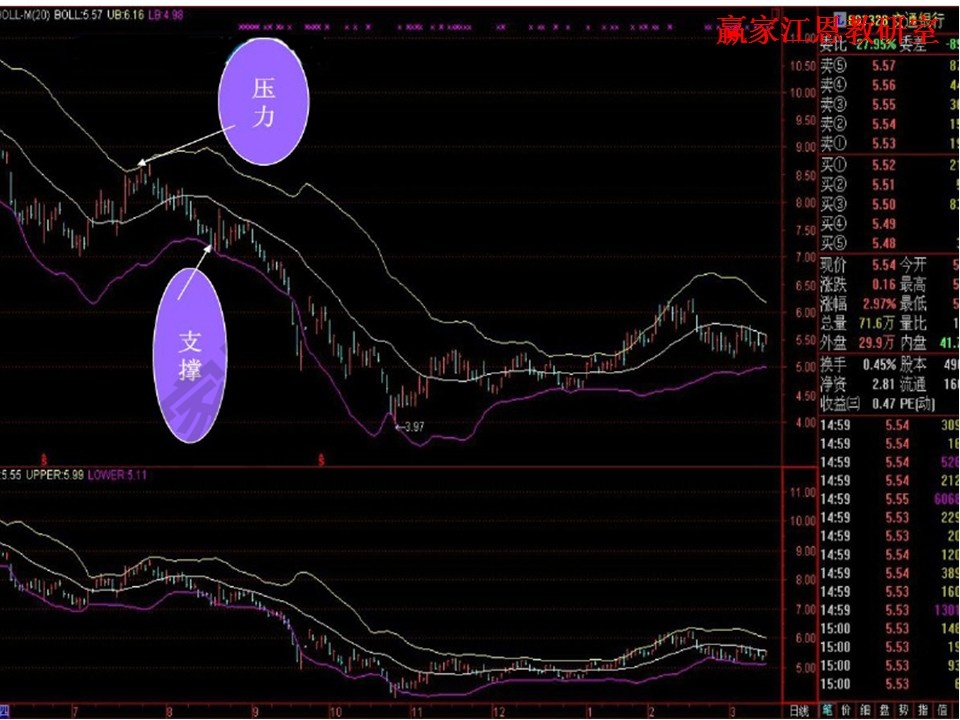Select the 卖① ask price 5.53

(883, 143)
